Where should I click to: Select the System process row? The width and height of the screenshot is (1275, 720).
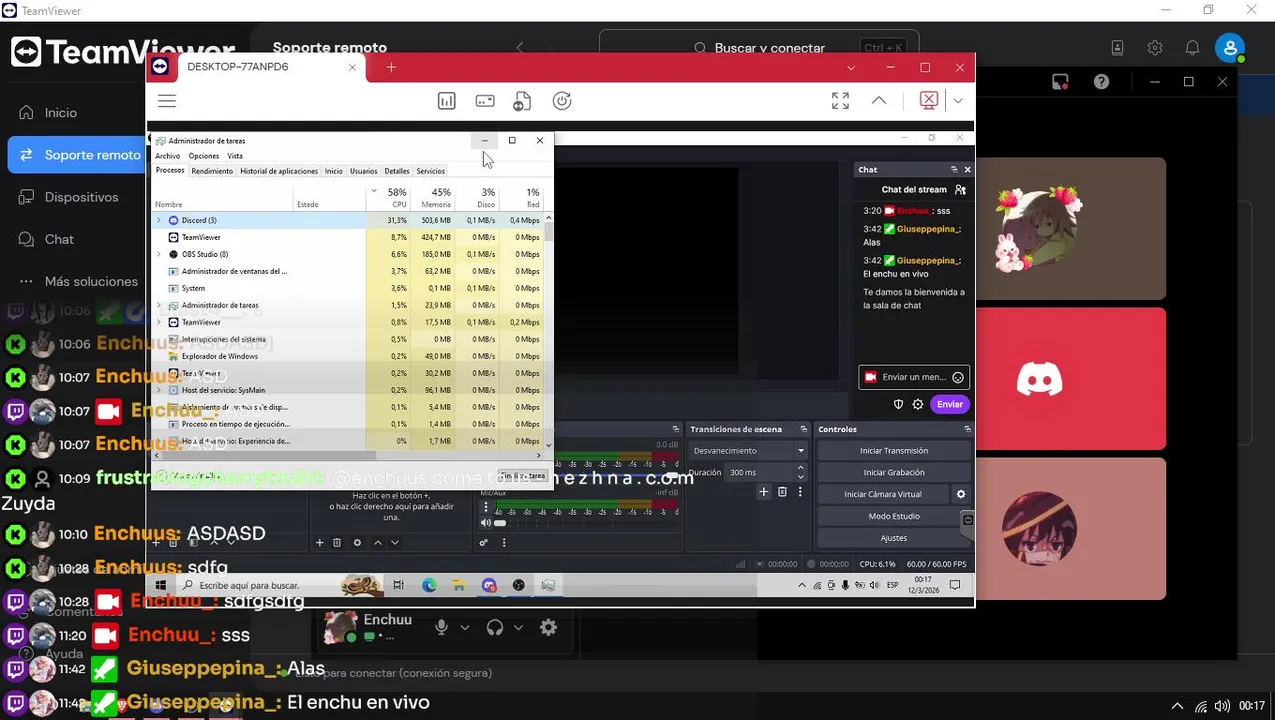347,288
